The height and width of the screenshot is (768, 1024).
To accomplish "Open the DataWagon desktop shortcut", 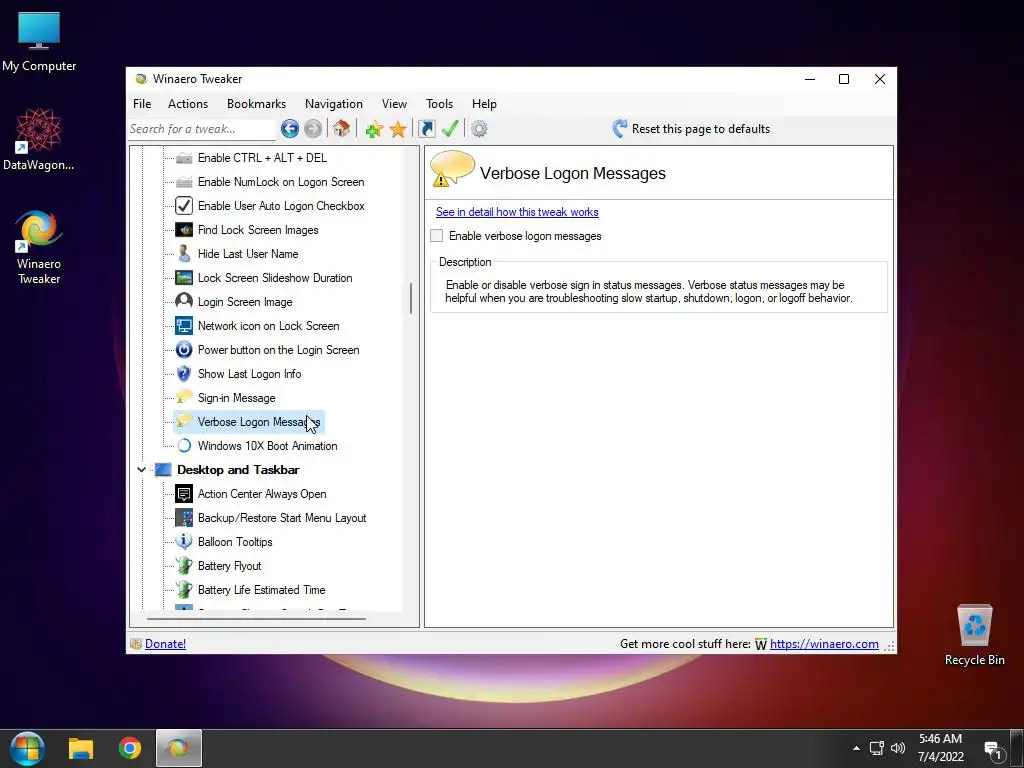I will tap(39, 140).
